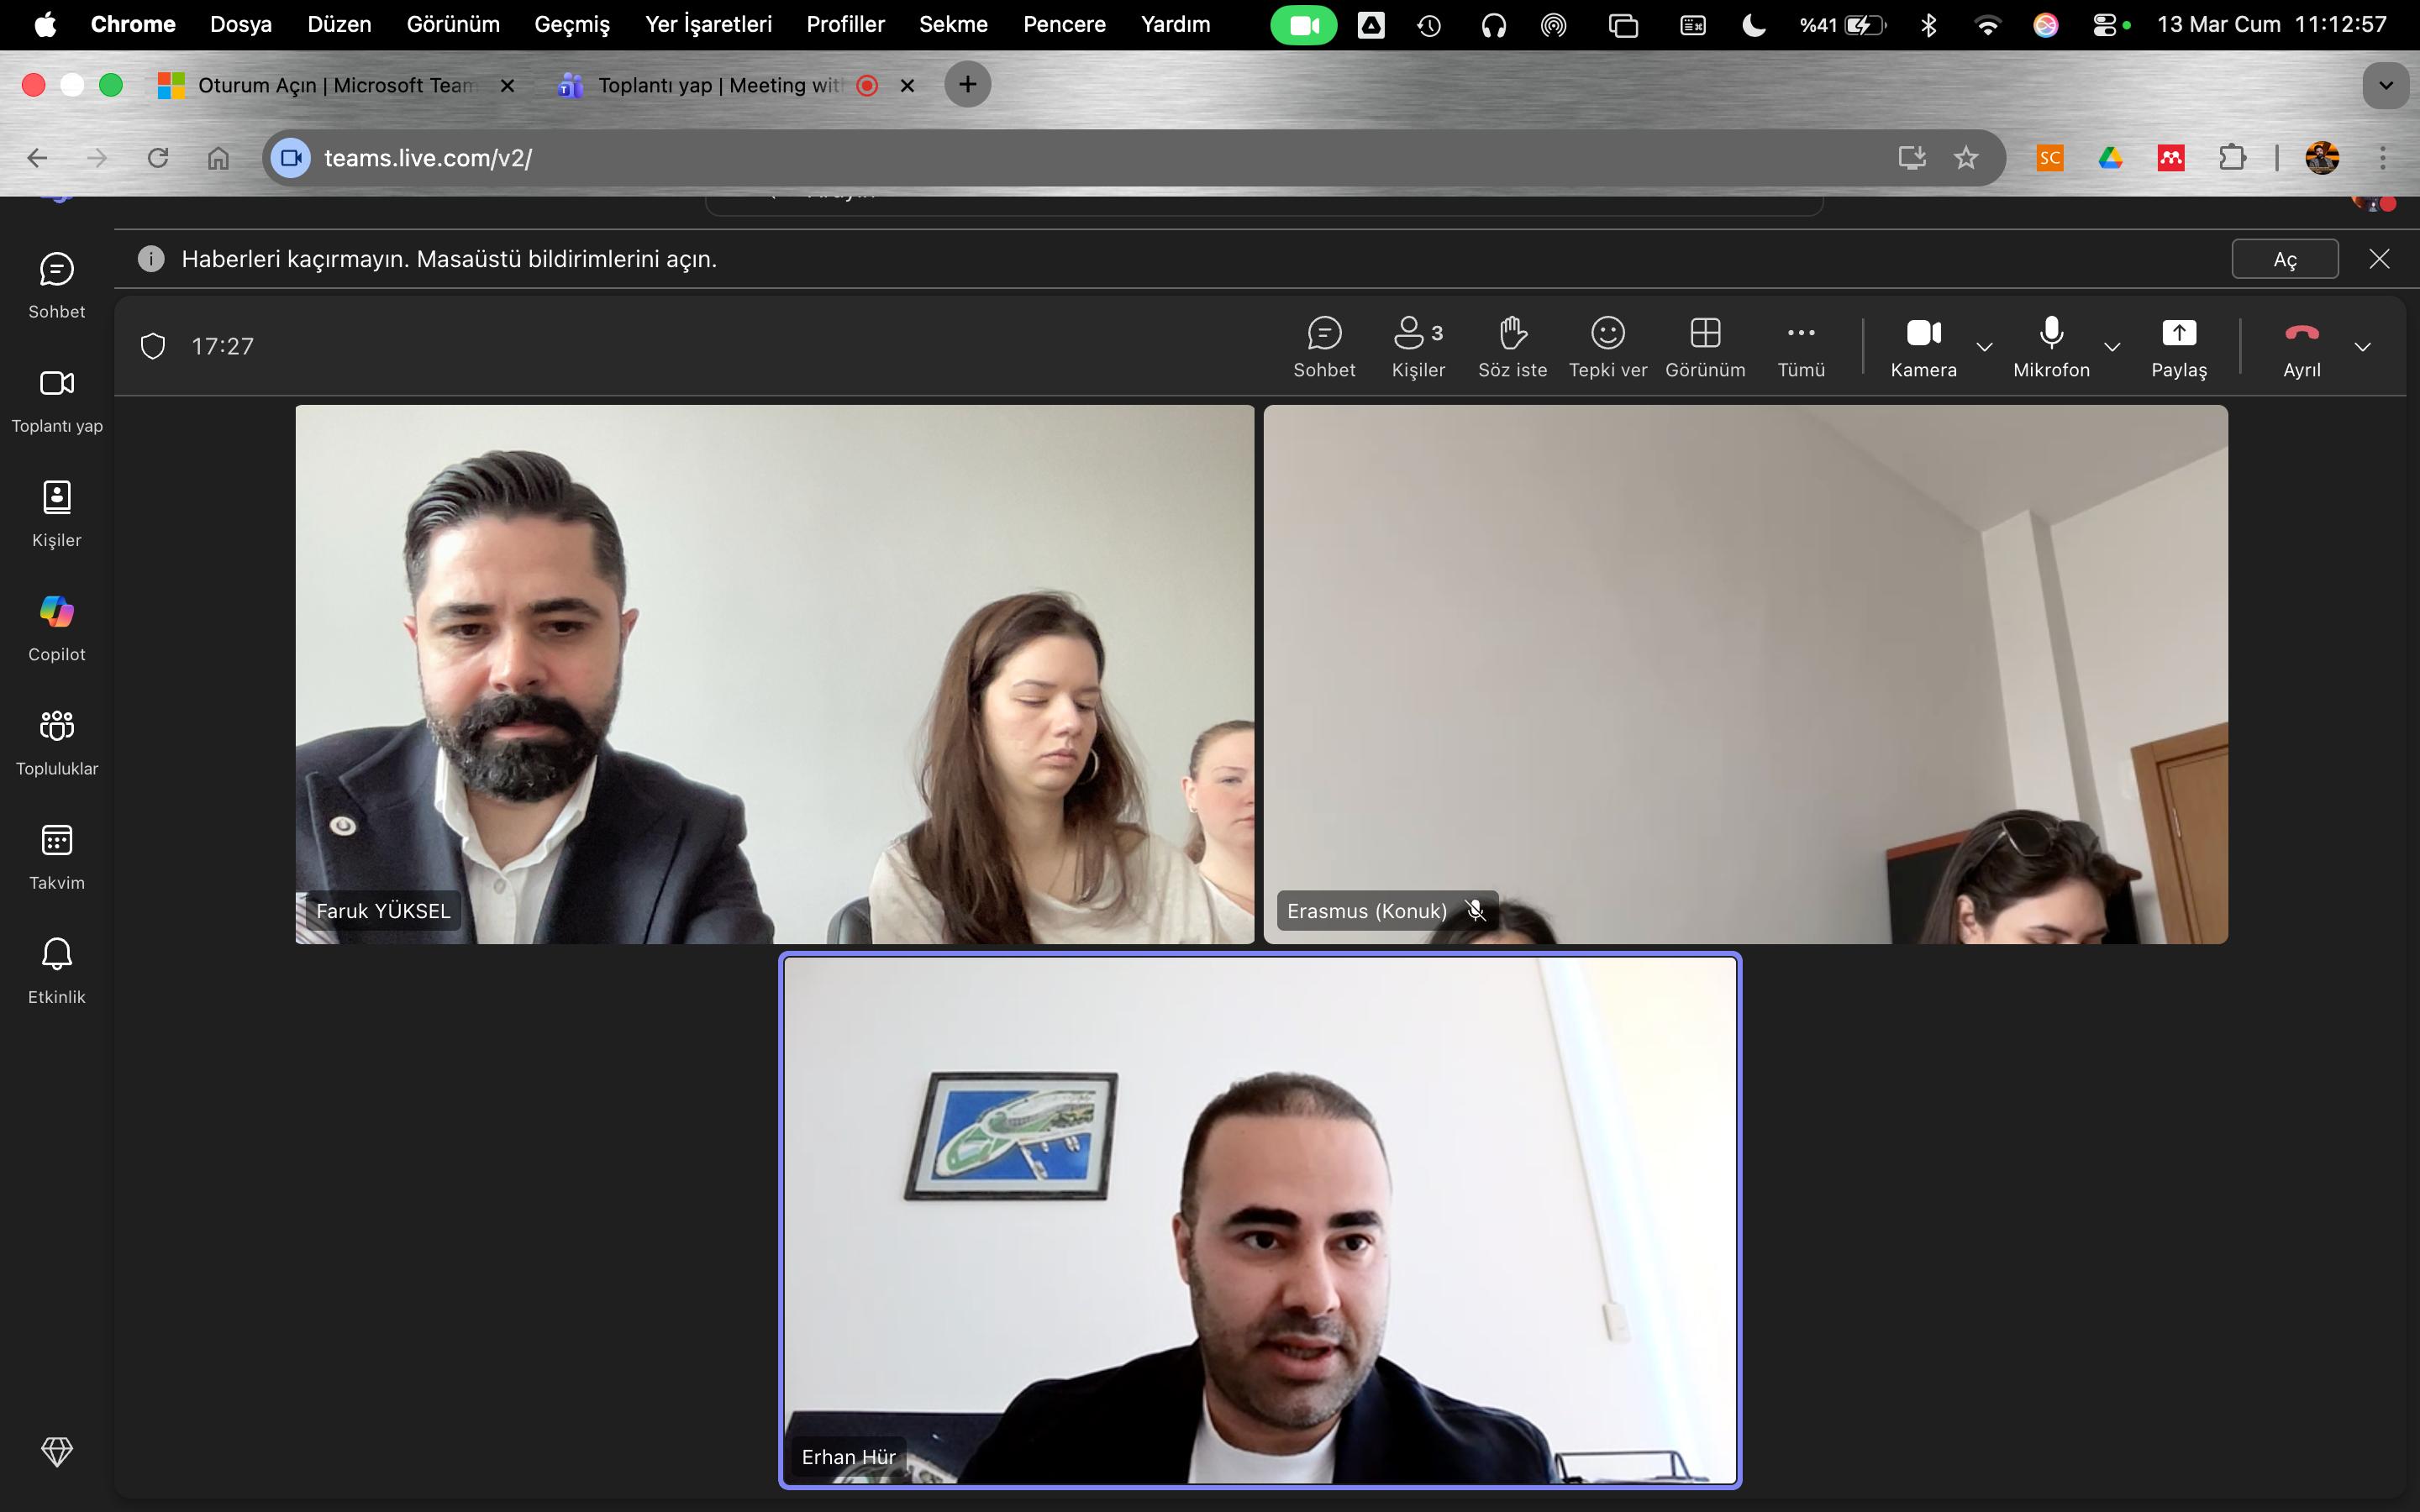Screen dimensions: 2420x1512
Task: Open Etkinlik activity notifications
Action: tap(57, 969)
